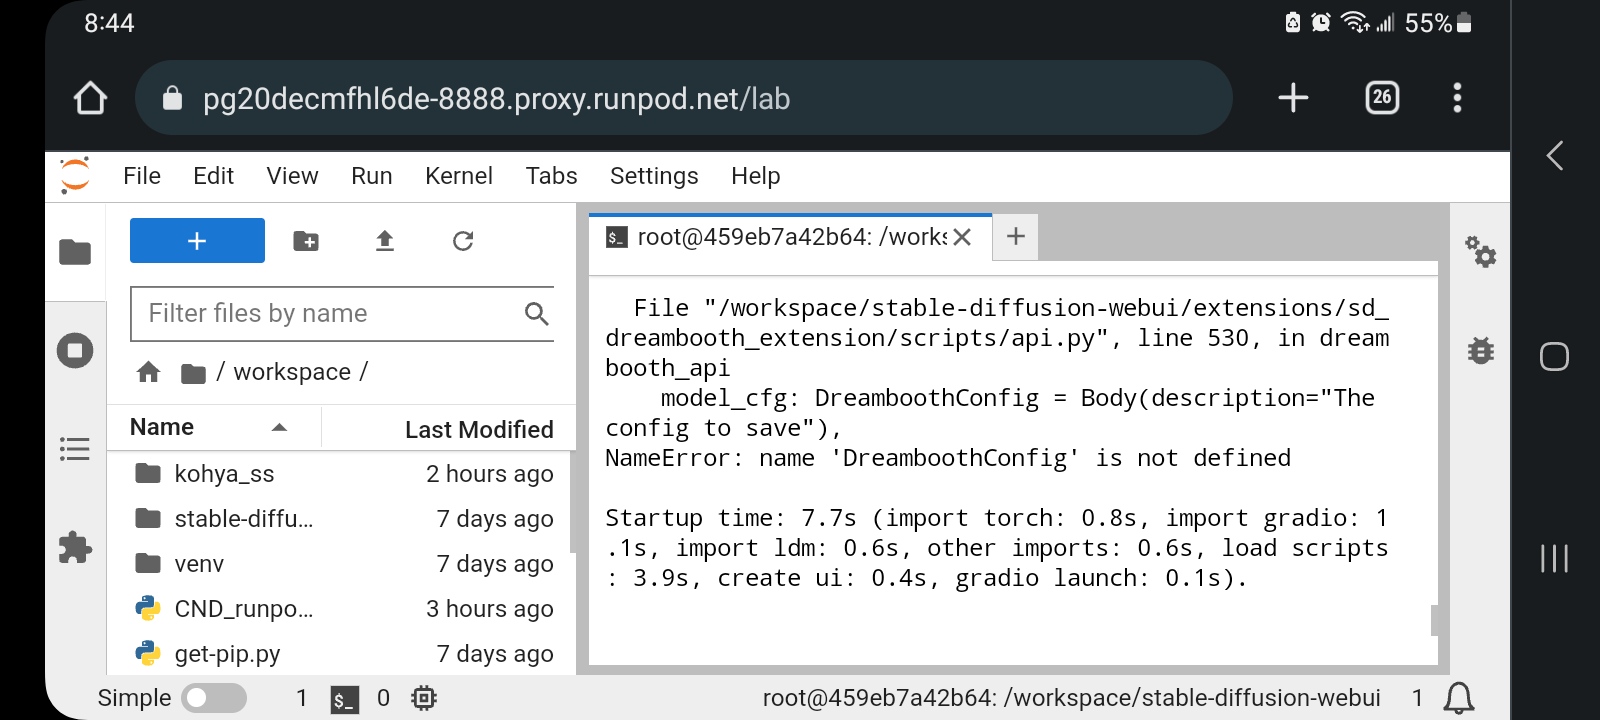Open the file browser sidebar panel
1600x720 pixels.
pos(76,252)
